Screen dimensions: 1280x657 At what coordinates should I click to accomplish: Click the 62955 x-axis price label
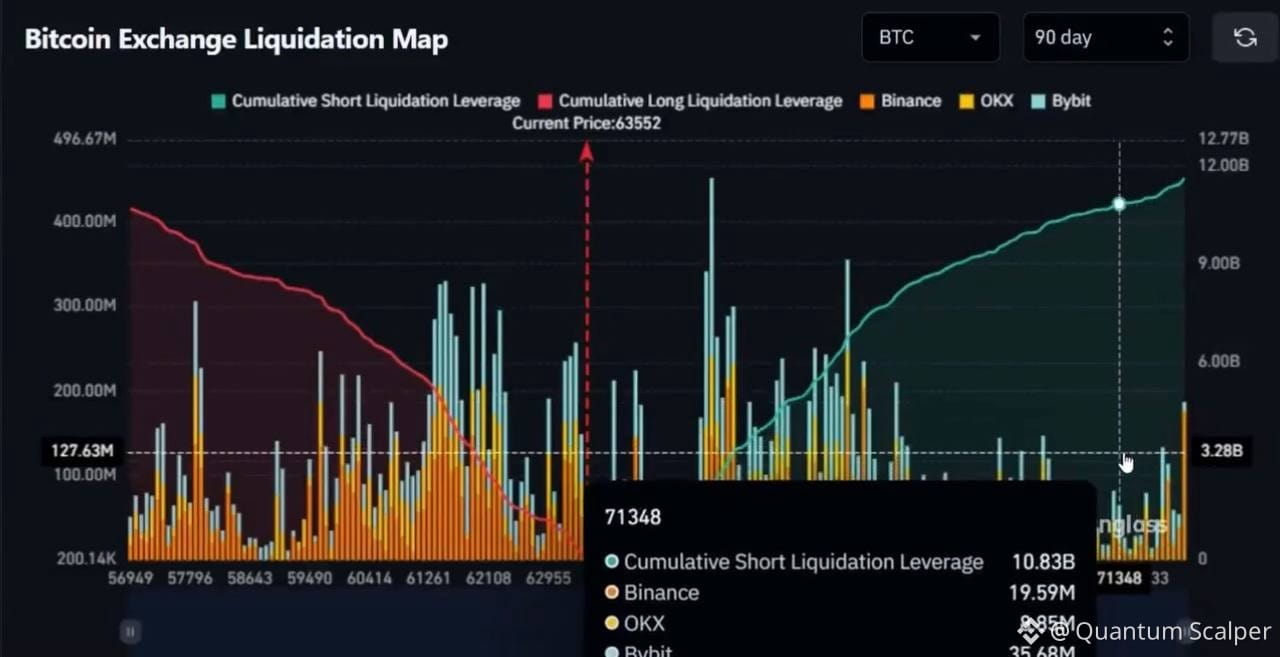(x=548, y=578)
